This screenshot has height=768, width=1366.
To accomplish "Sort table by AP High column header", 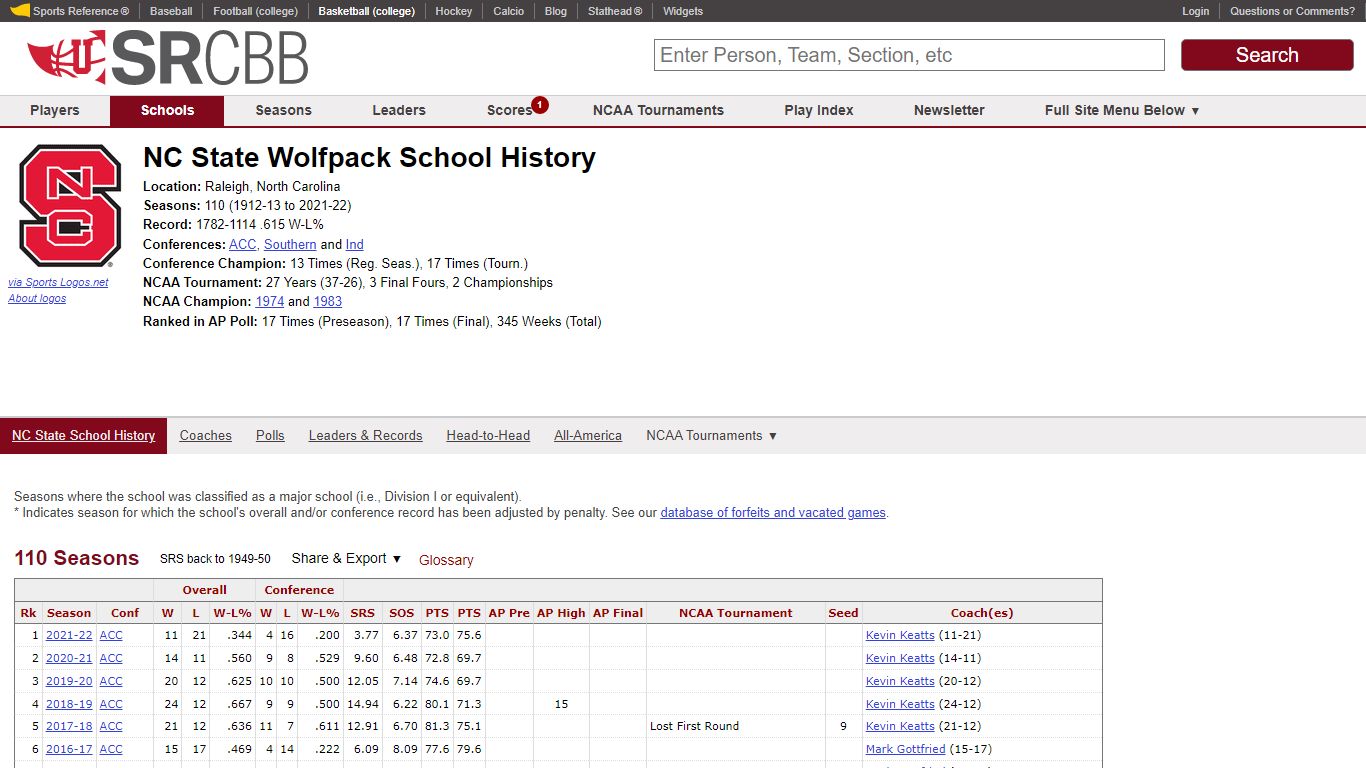I will [561, 613].
